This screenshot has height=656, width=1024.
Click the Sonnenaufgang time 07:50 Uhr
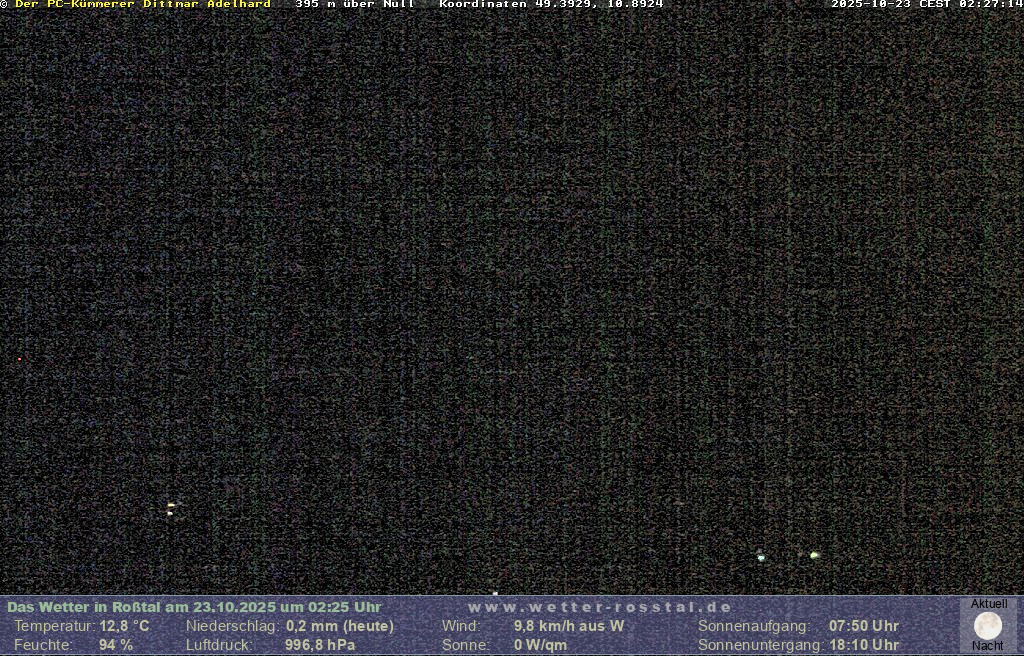[863, 626]
